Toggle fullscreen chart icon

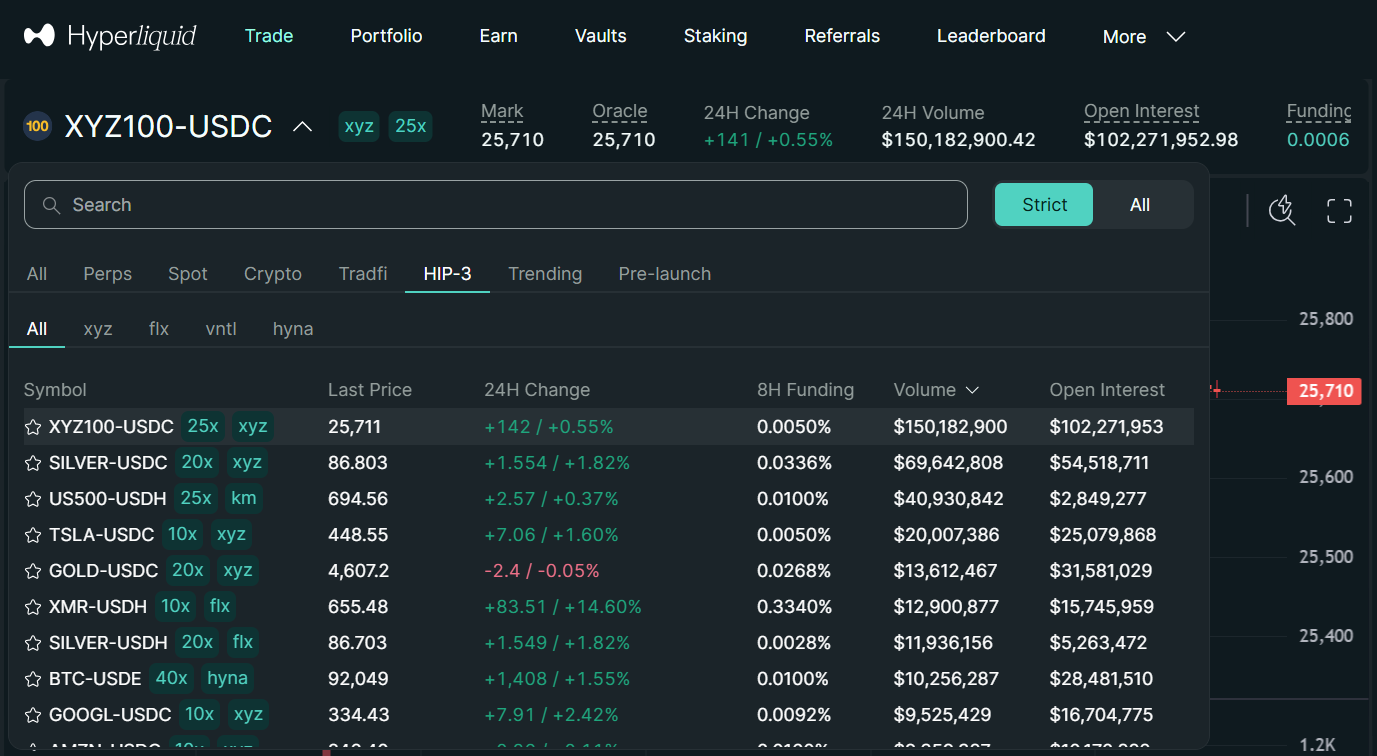(1339, 210)
